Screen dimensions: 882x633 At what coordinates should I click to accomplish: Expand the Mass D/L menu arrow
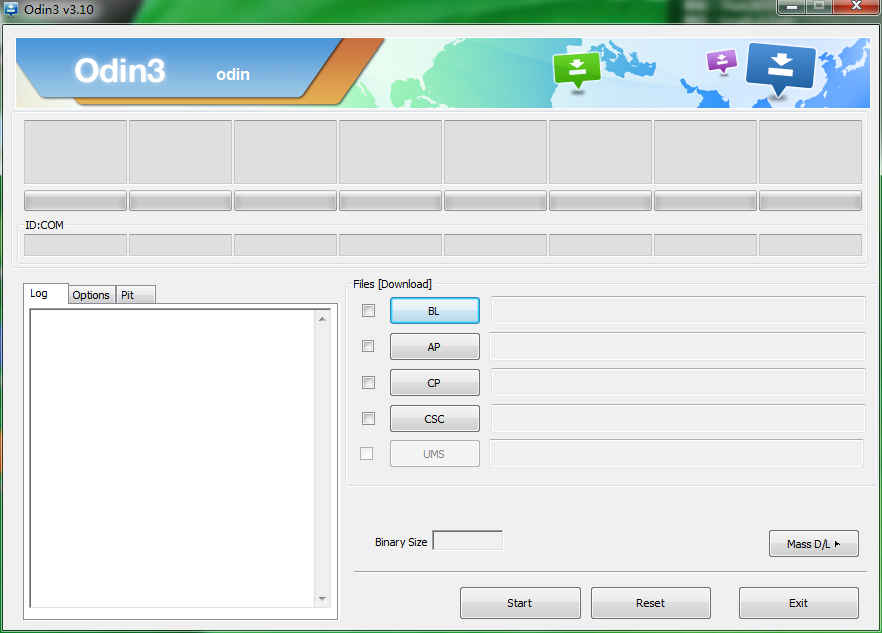tap(838, 544)
